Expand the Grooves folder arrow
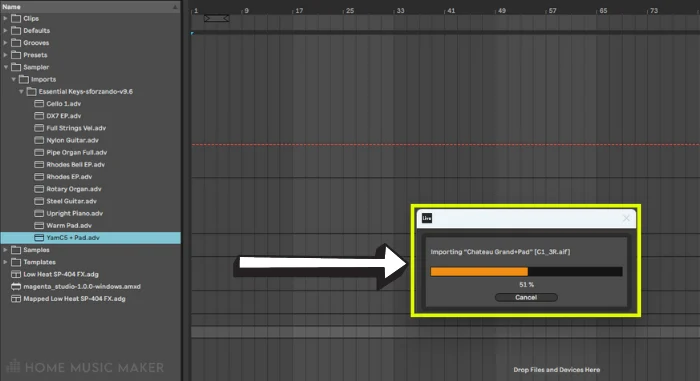The image size is (700, 381). pyautogui.click(x=5, y=43)
